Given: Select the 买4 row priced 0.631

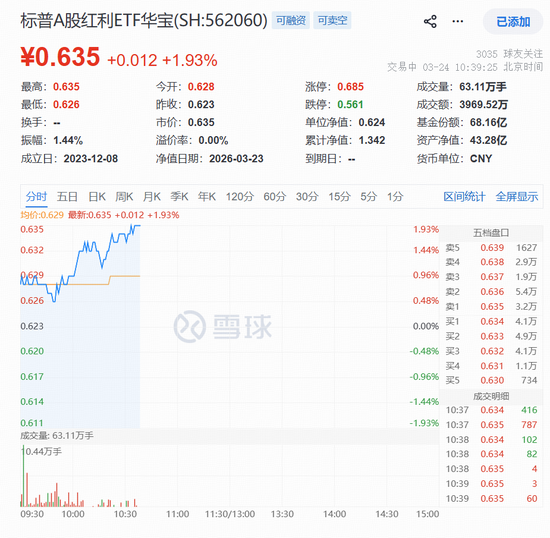Looking at the screenshot, I should (x=491, y=366).
